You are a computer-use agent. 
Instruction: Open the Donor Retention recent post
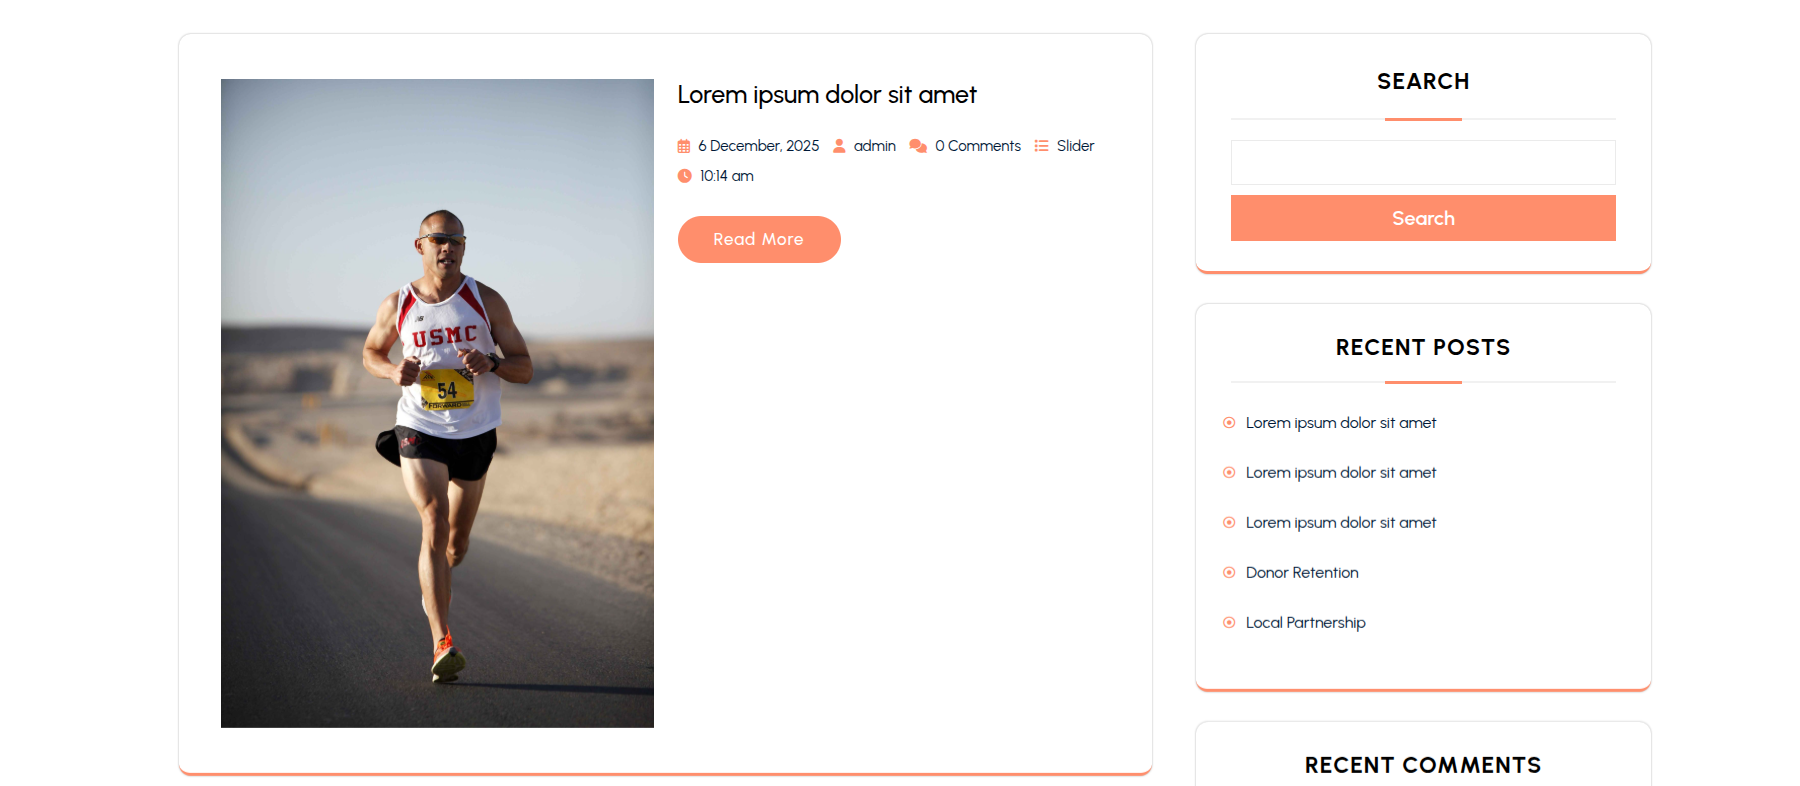[1302, 573]
